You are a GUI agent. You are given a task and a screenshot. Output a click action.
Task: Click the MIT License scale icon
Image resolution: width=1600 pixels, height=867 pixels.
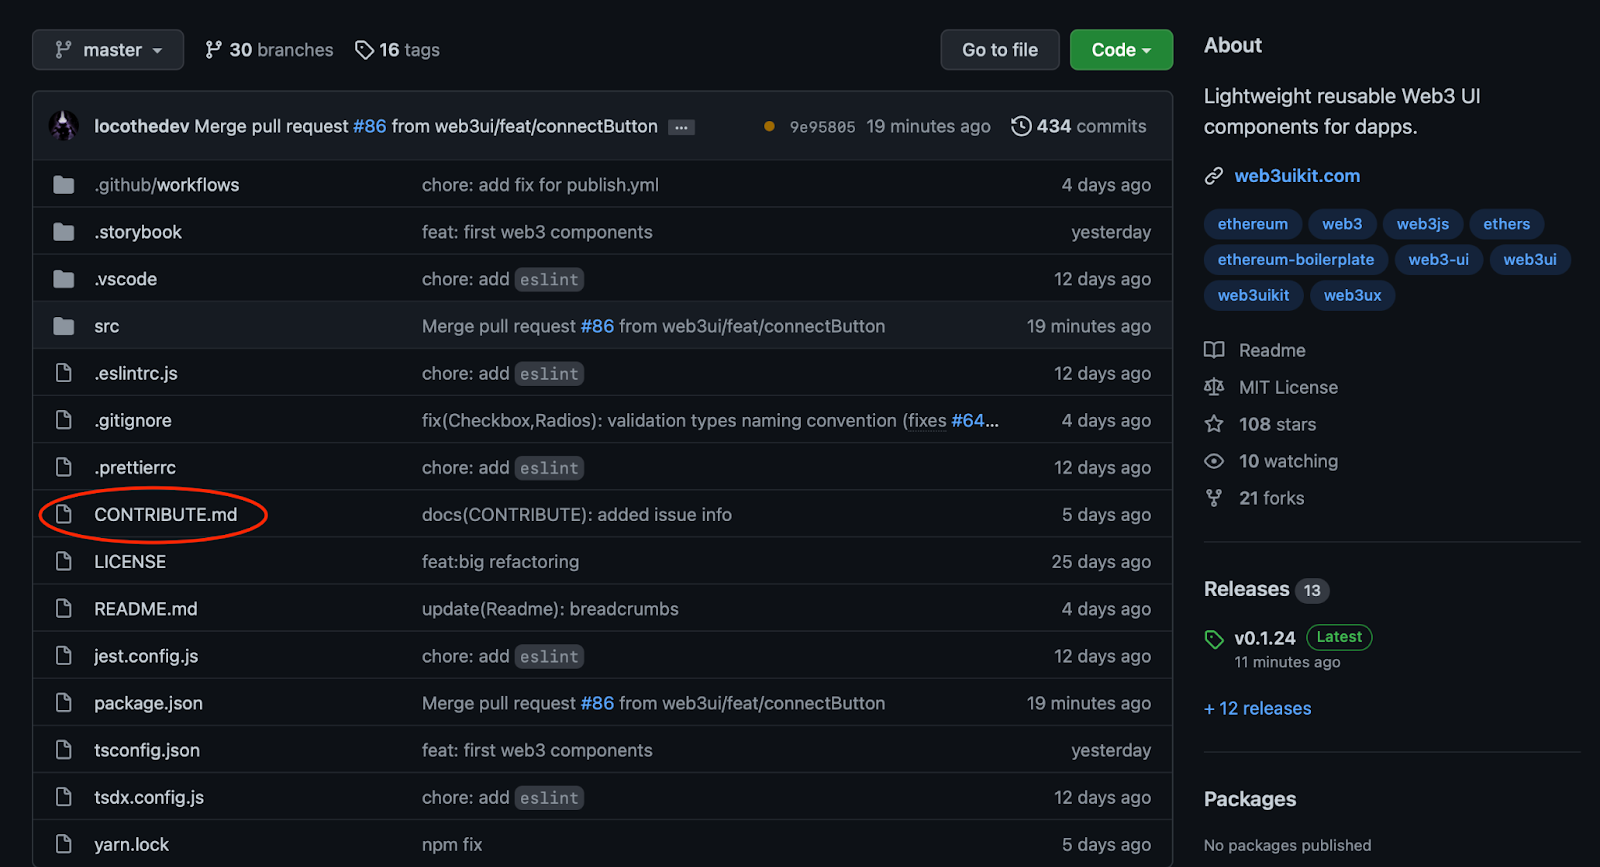click(1214, 387)
